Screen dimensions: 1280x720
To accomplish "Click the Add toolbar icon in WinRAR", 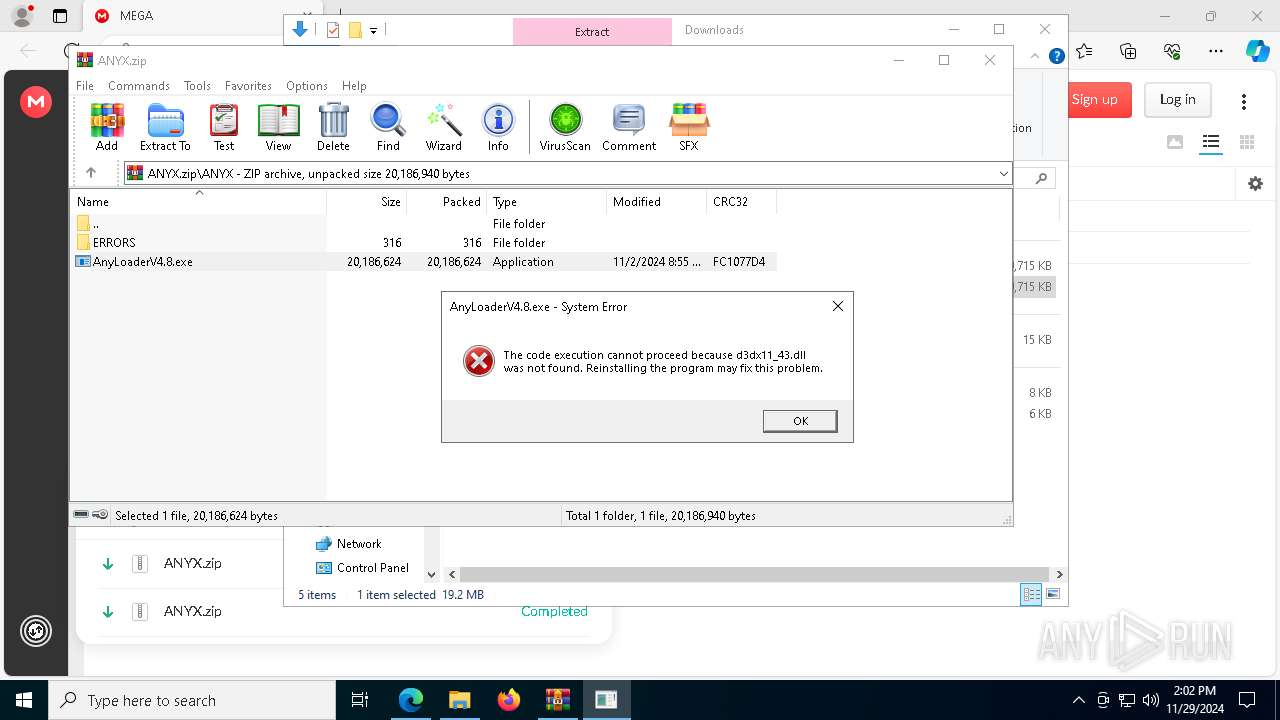I will tap(107, 127).
